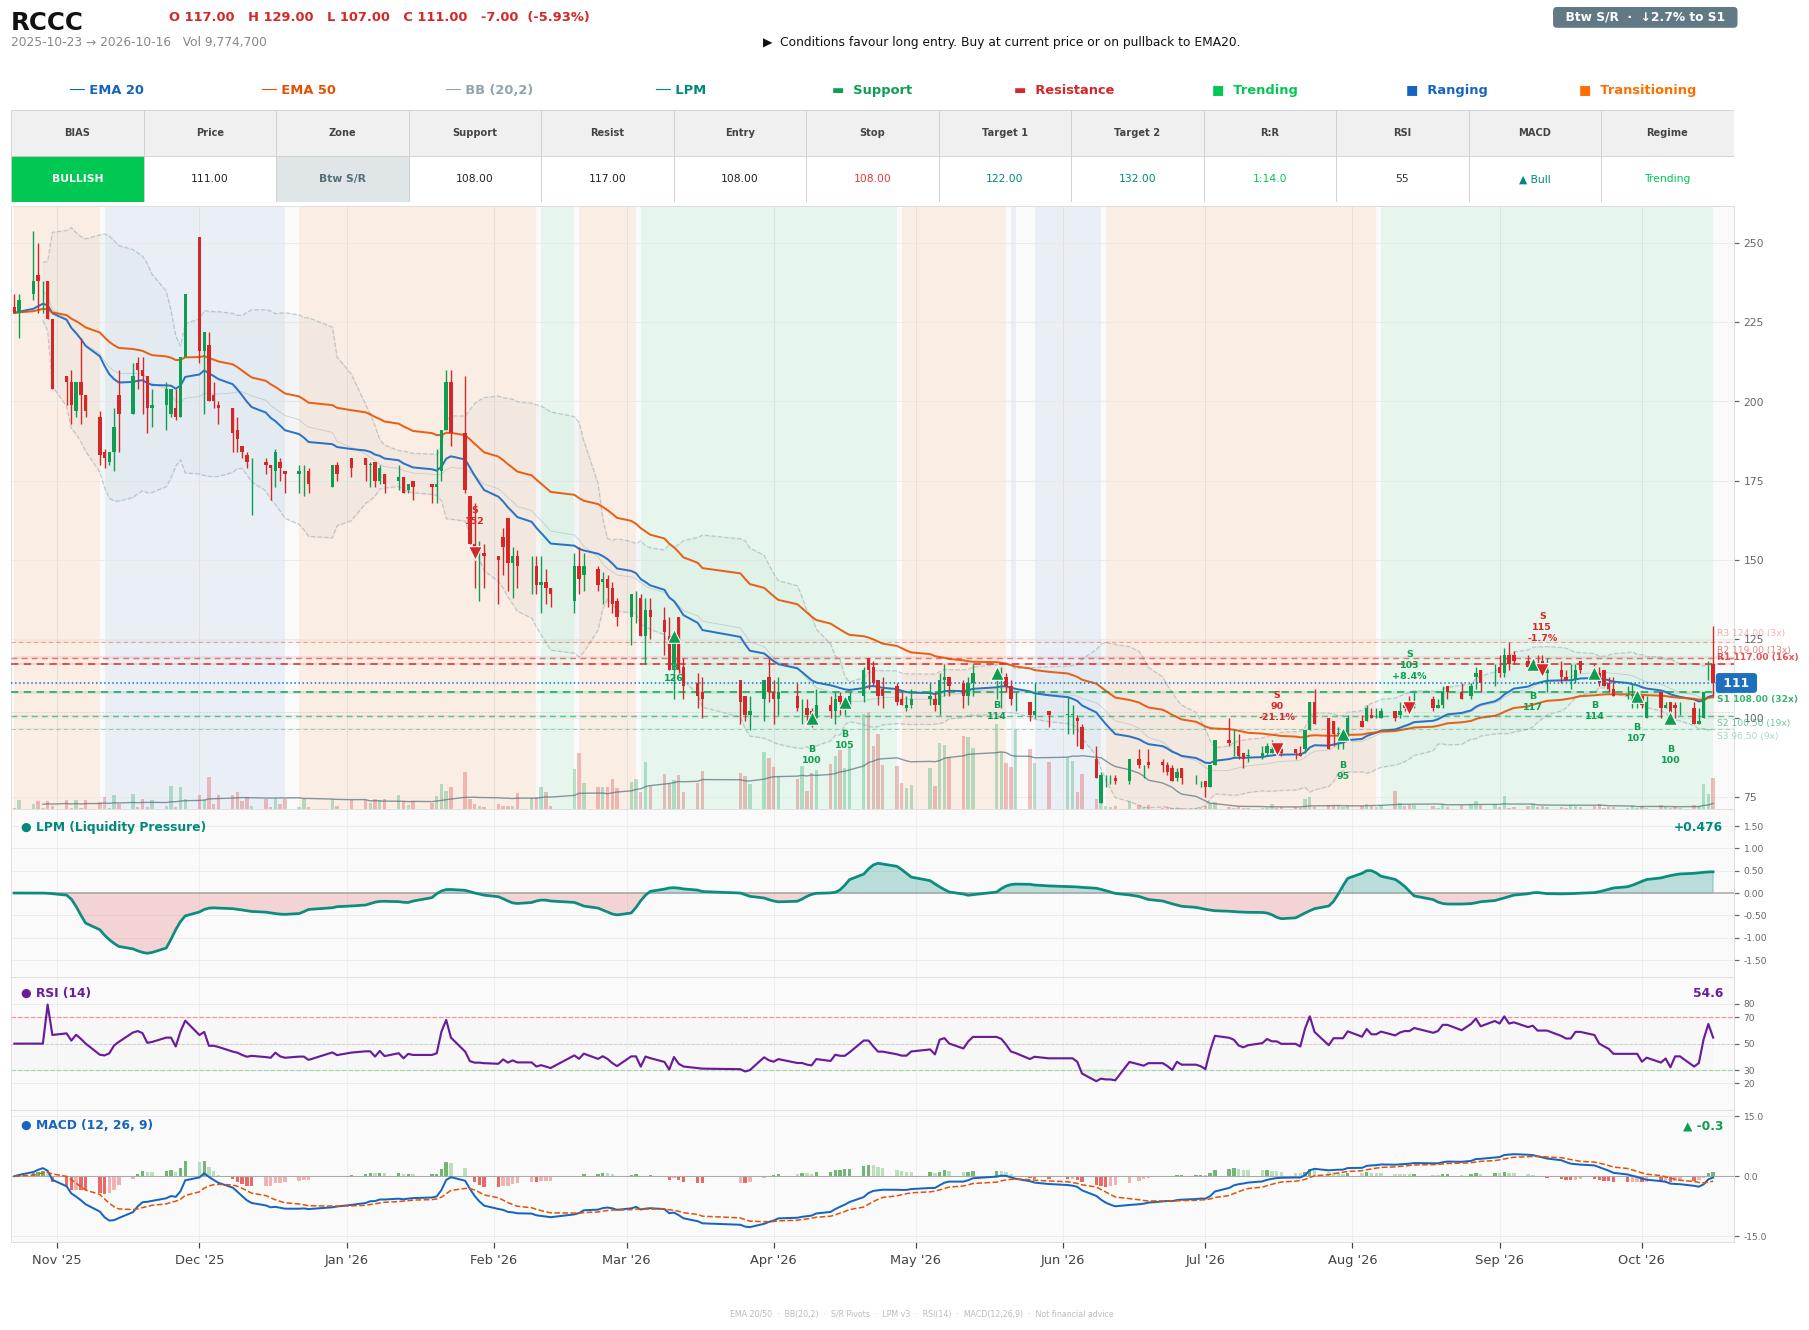Click the RCCC ticker symbol
Image resolution: width=1809 pixels, height=1330 pixels.
coord(47,22)
